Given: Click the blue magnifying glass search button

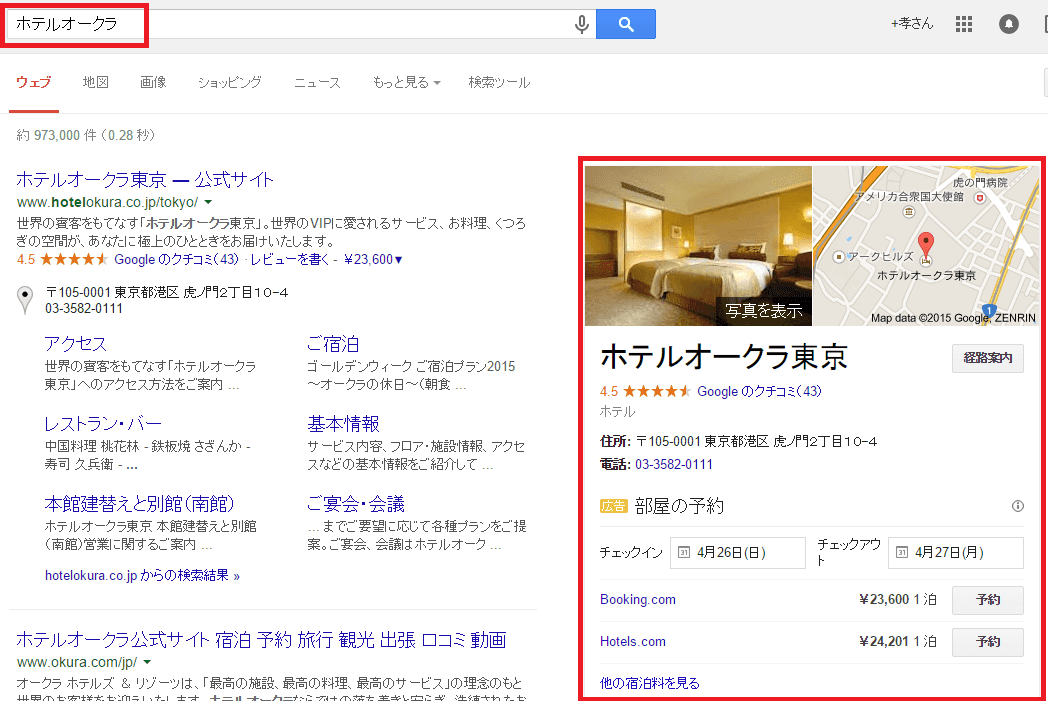Looking at the screenshot, I should tap(626, 25).
